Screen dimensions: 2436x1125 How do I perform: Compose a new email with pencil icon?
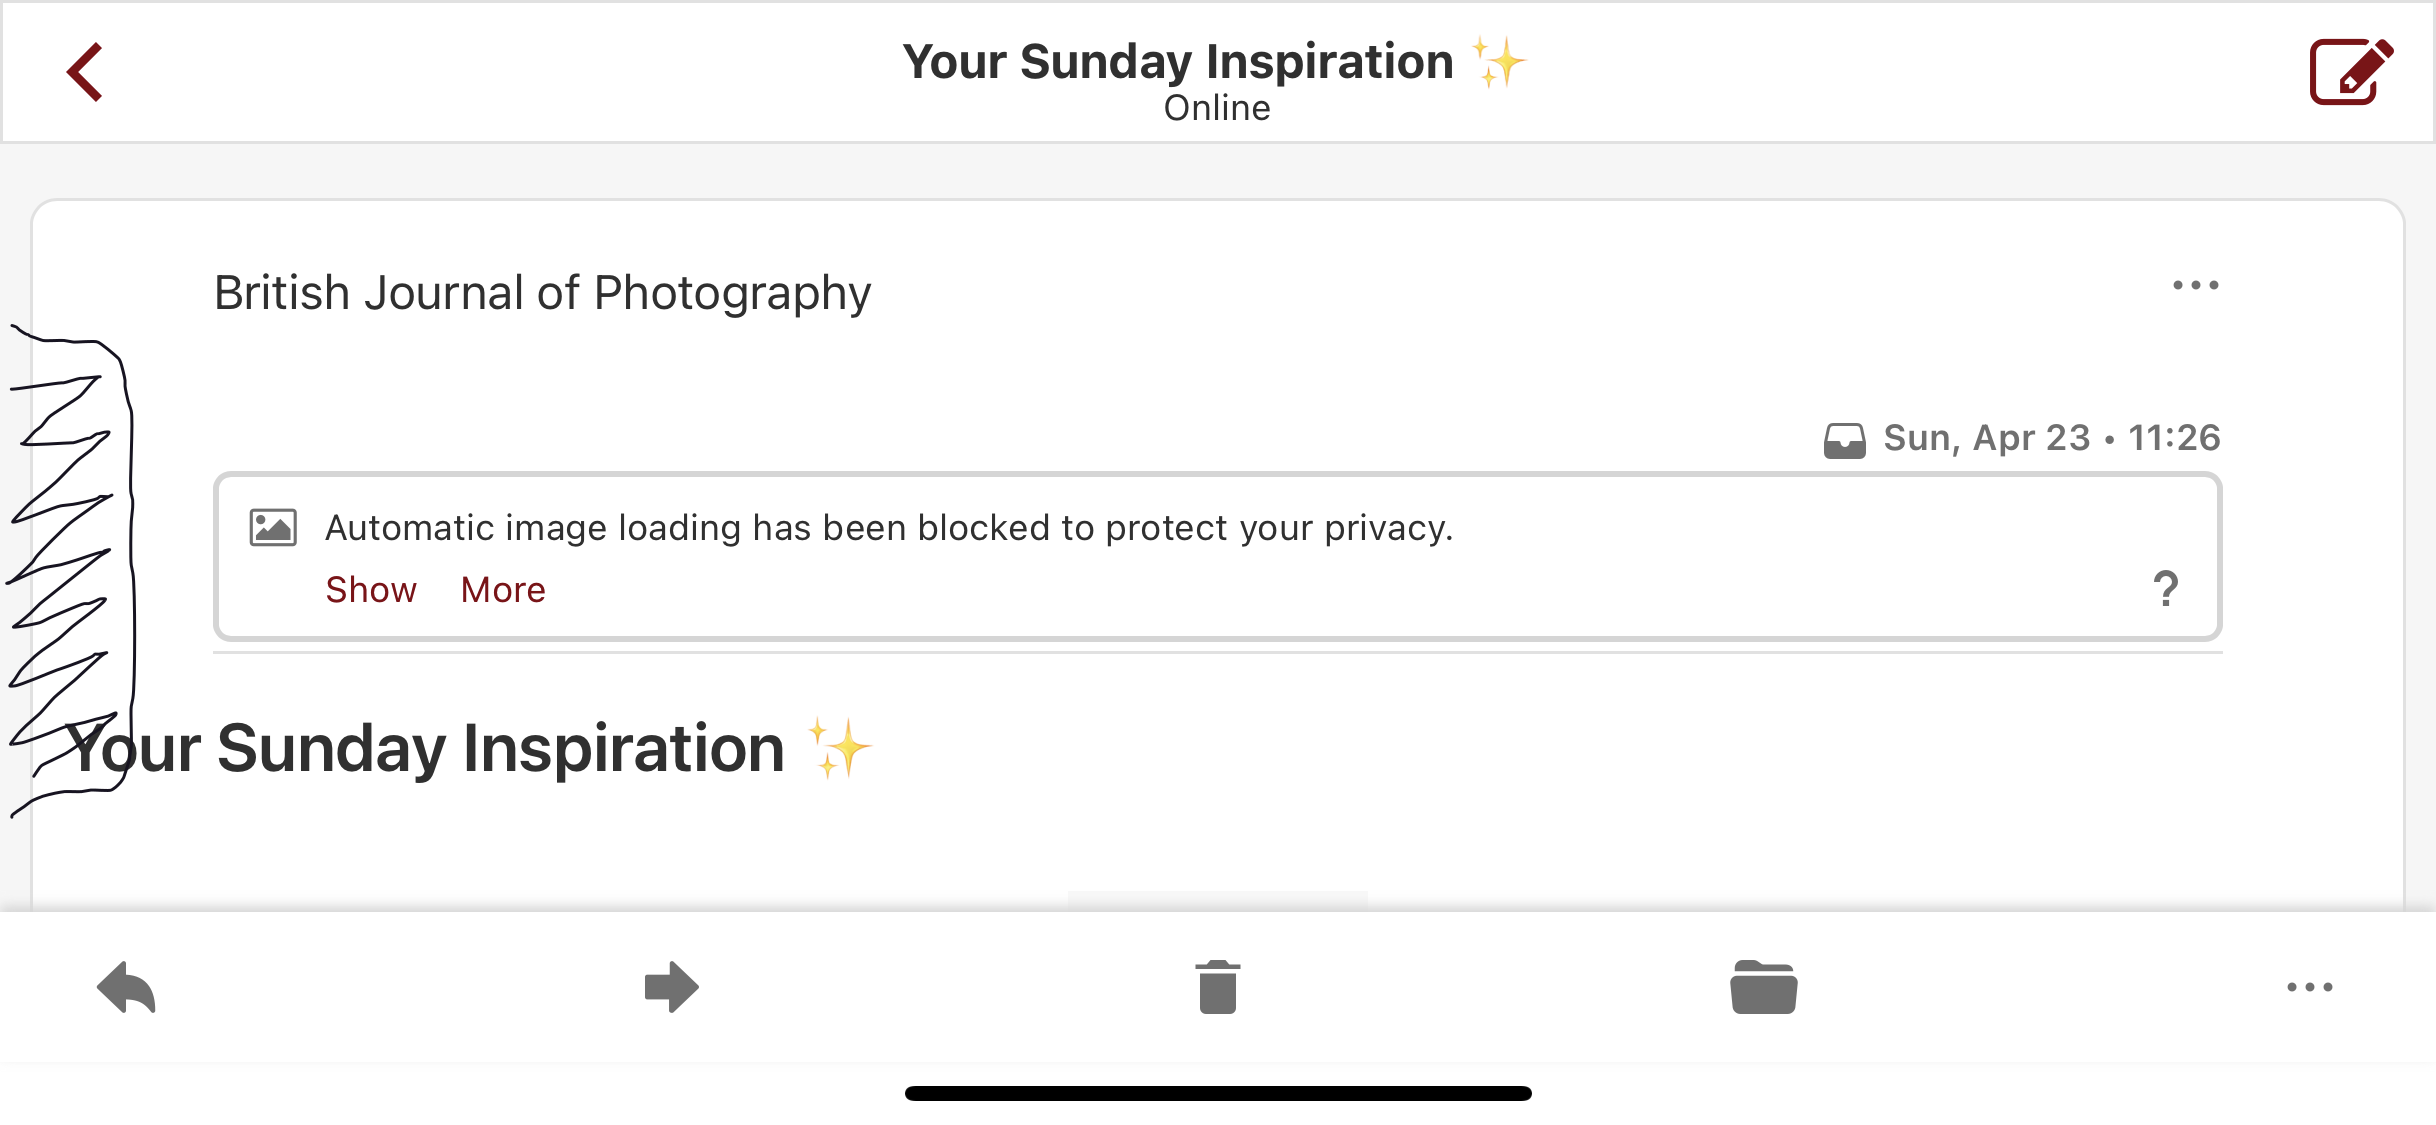pos(2350,71)
